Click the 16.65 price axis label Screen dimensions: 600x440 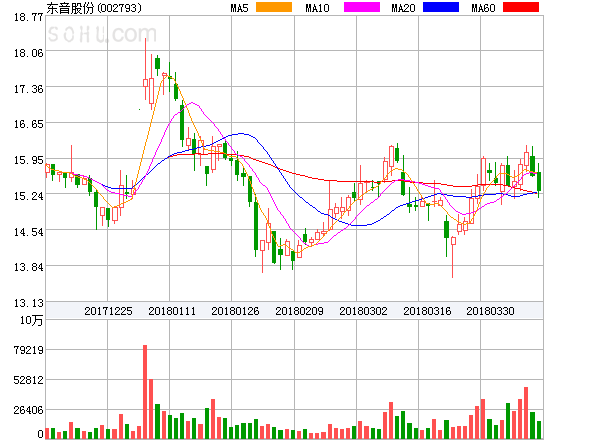29,124
